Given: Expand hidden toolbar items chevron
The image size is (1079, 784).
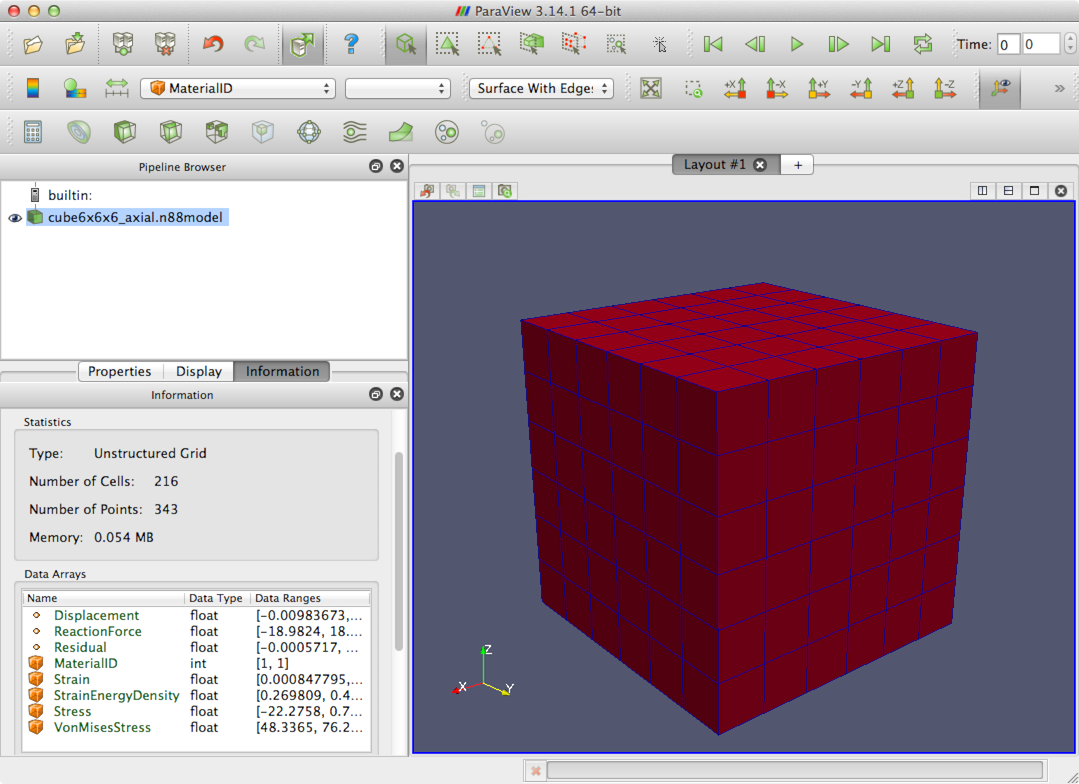Looking at the screenshot, I should [x=1059, y=88].
